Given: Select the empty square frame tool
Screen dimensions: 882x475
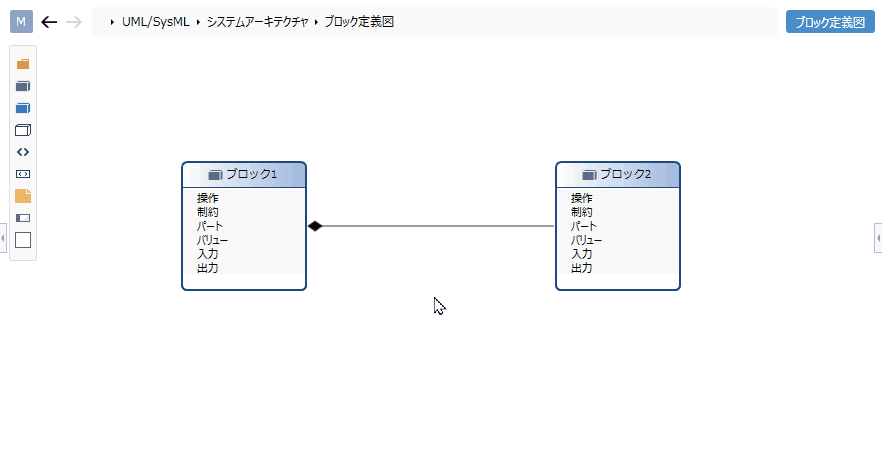Looking at the screenshot, I should pyautogui.click(x=23, y=240).
